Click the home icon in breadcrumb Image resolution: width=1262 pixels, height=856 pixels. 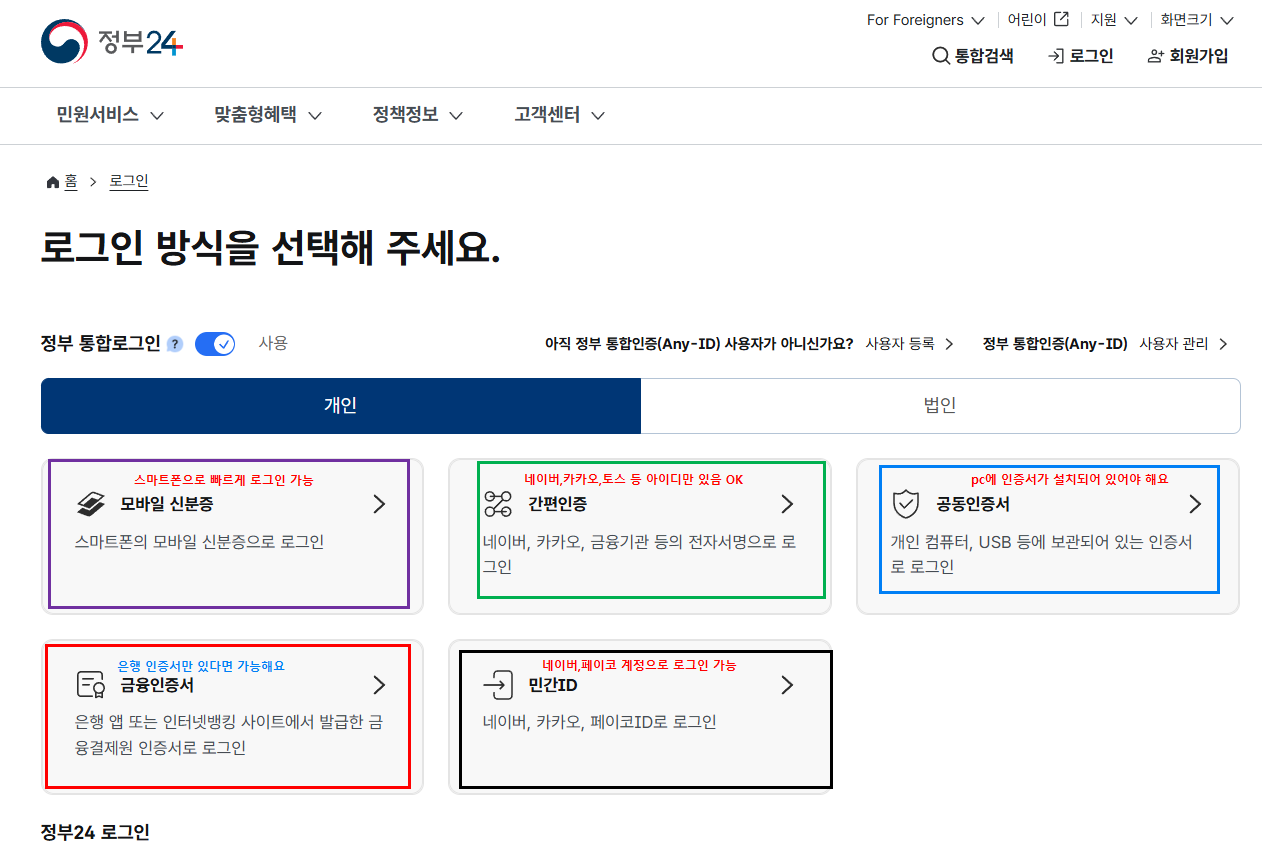pyautogui.click(x=53, y=182)
